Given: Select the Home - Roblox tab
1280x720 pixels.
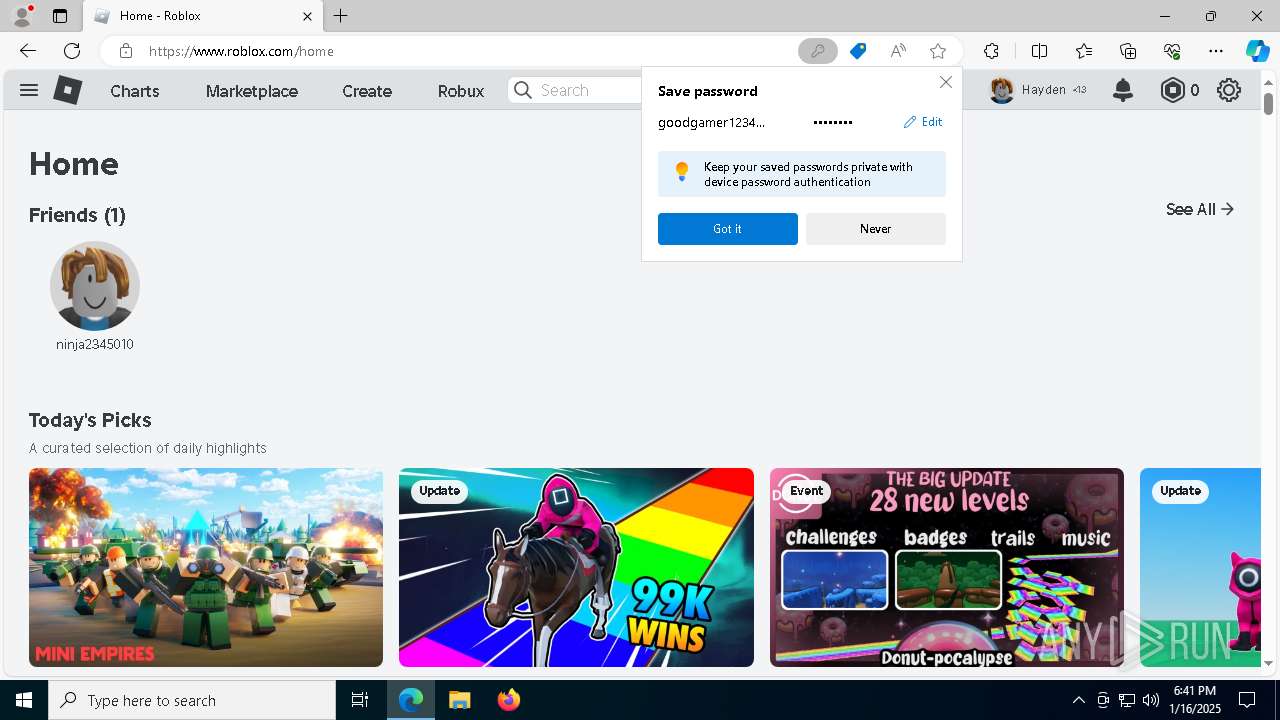Looking at the screenshot, I should point(203,16).
